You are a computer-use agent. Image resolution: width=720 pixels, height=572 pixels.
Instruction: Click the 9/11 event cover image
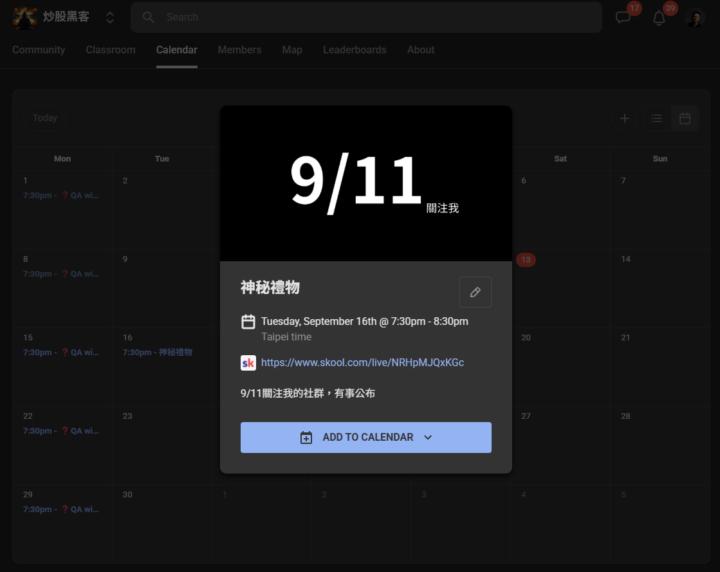click(x=366, y=183)
